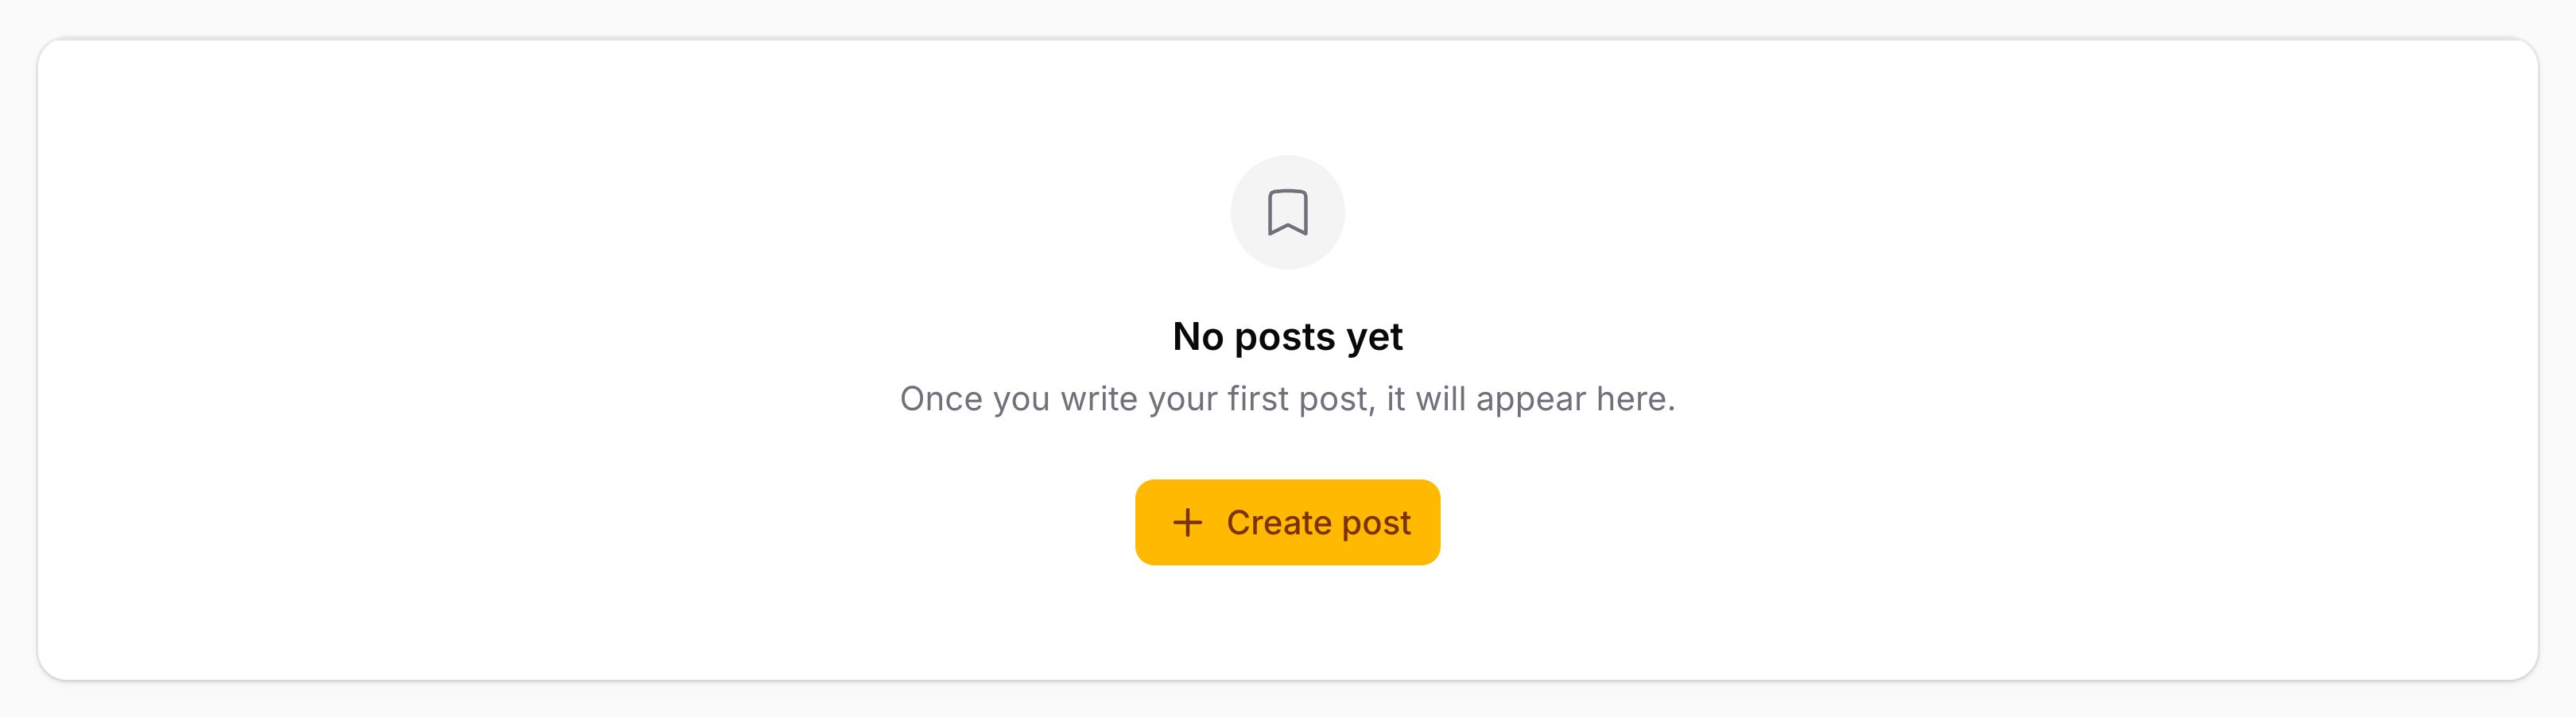
Task: Start a new post with the yellow button
Action: (1287, 523)
